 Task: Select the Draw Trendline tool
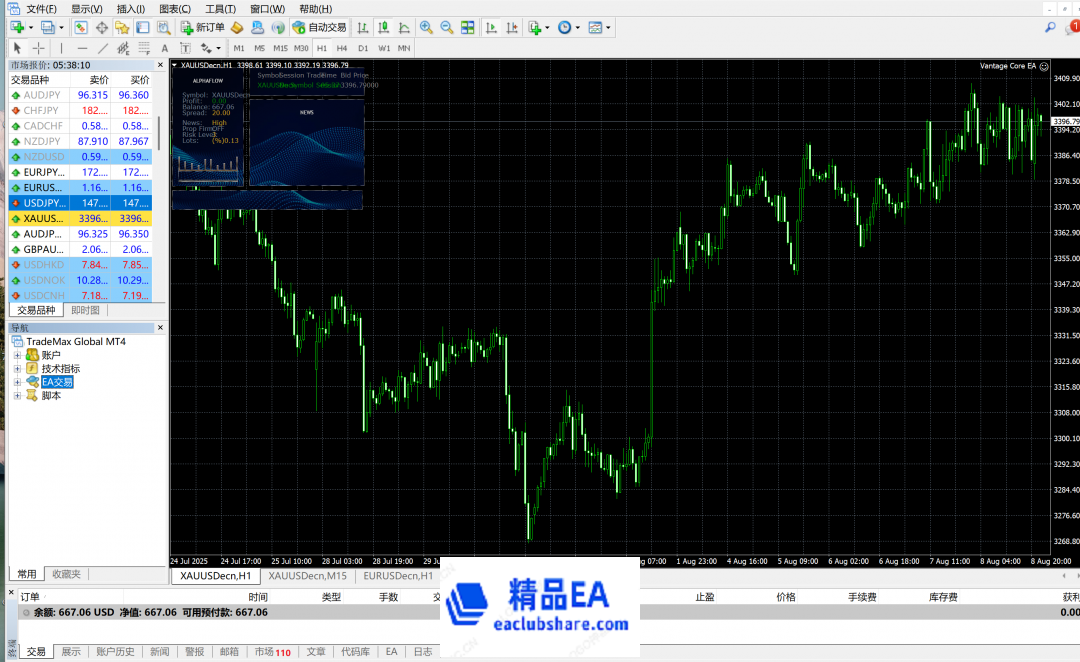tap(103, 48)
